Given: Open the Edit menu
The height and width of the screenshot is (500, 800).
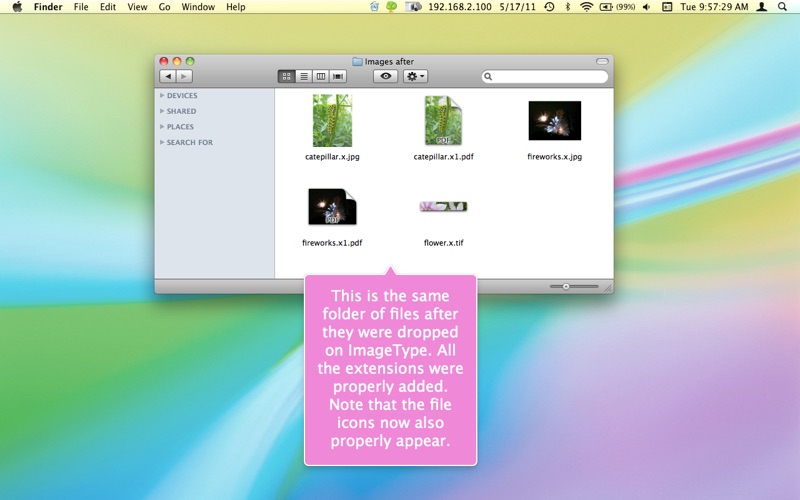Looking at the screenshot, I should click(x=108, y=7).
